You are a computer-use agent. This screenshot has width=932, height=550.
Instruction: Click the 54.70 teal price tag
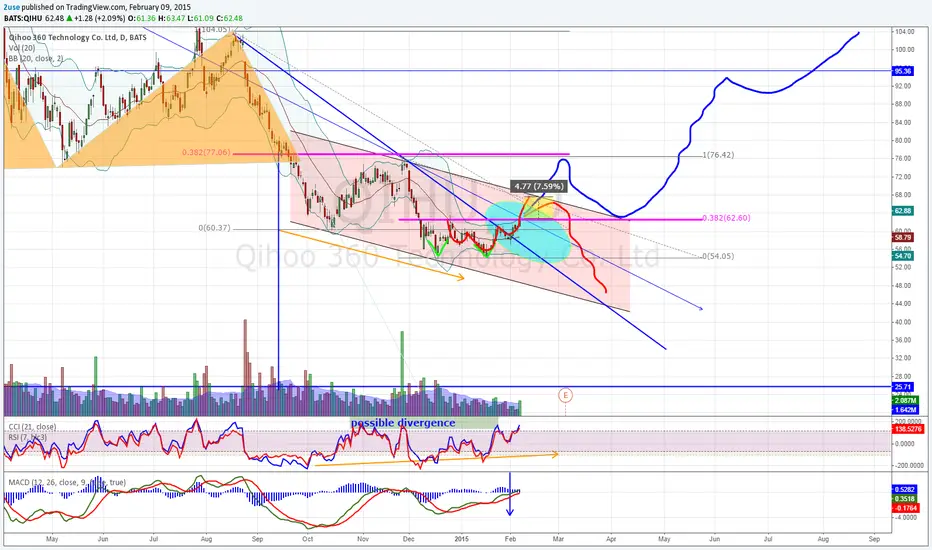point(903,256)
